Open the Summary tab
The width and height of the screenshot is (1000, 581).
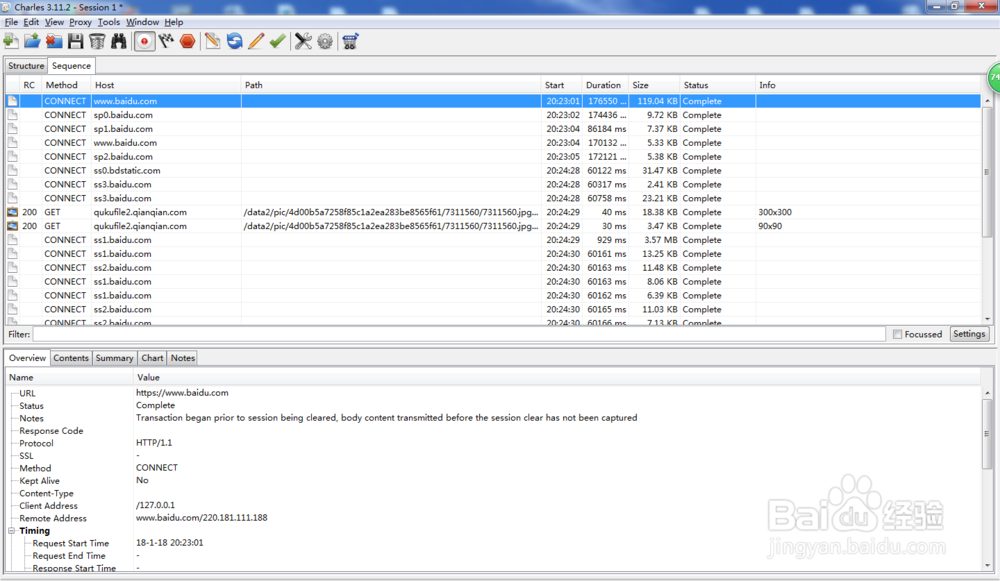pos(114,358)
